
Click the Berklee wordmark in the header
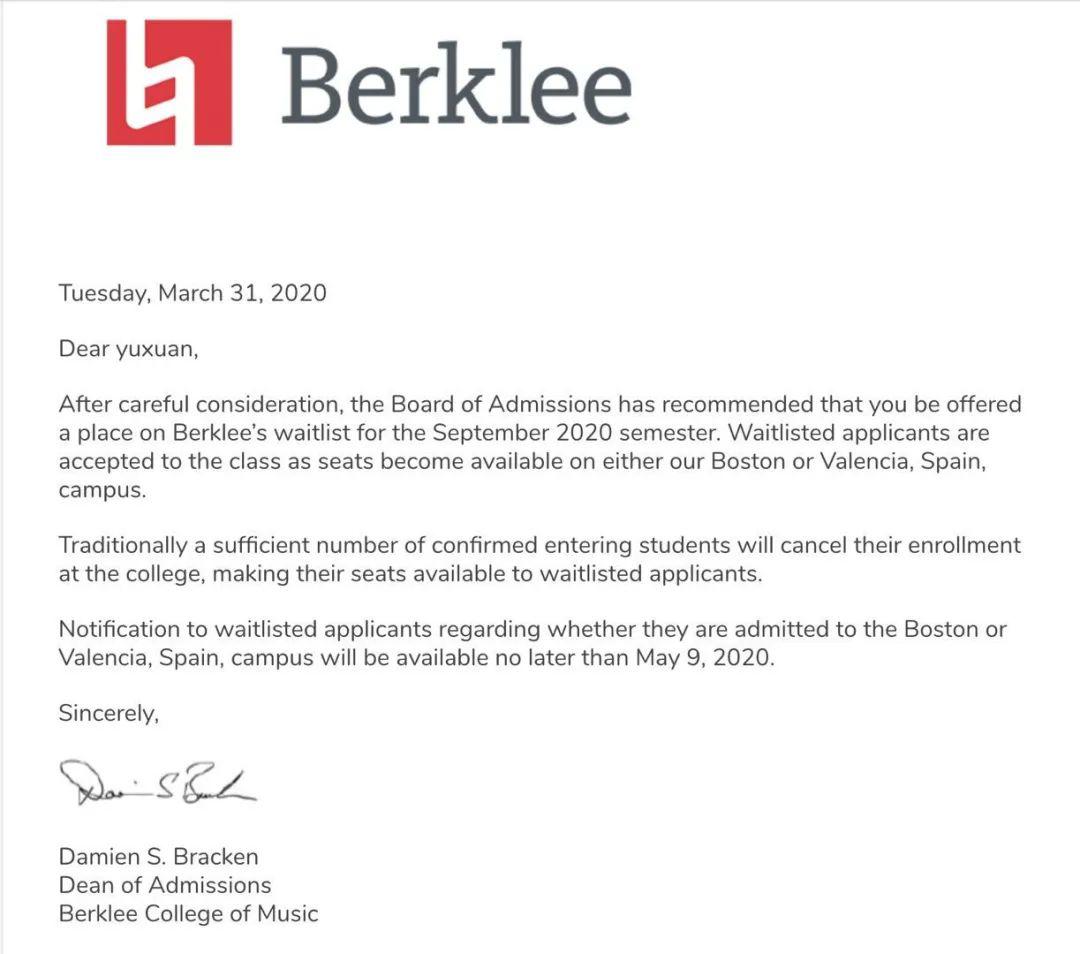pos(456,86)
